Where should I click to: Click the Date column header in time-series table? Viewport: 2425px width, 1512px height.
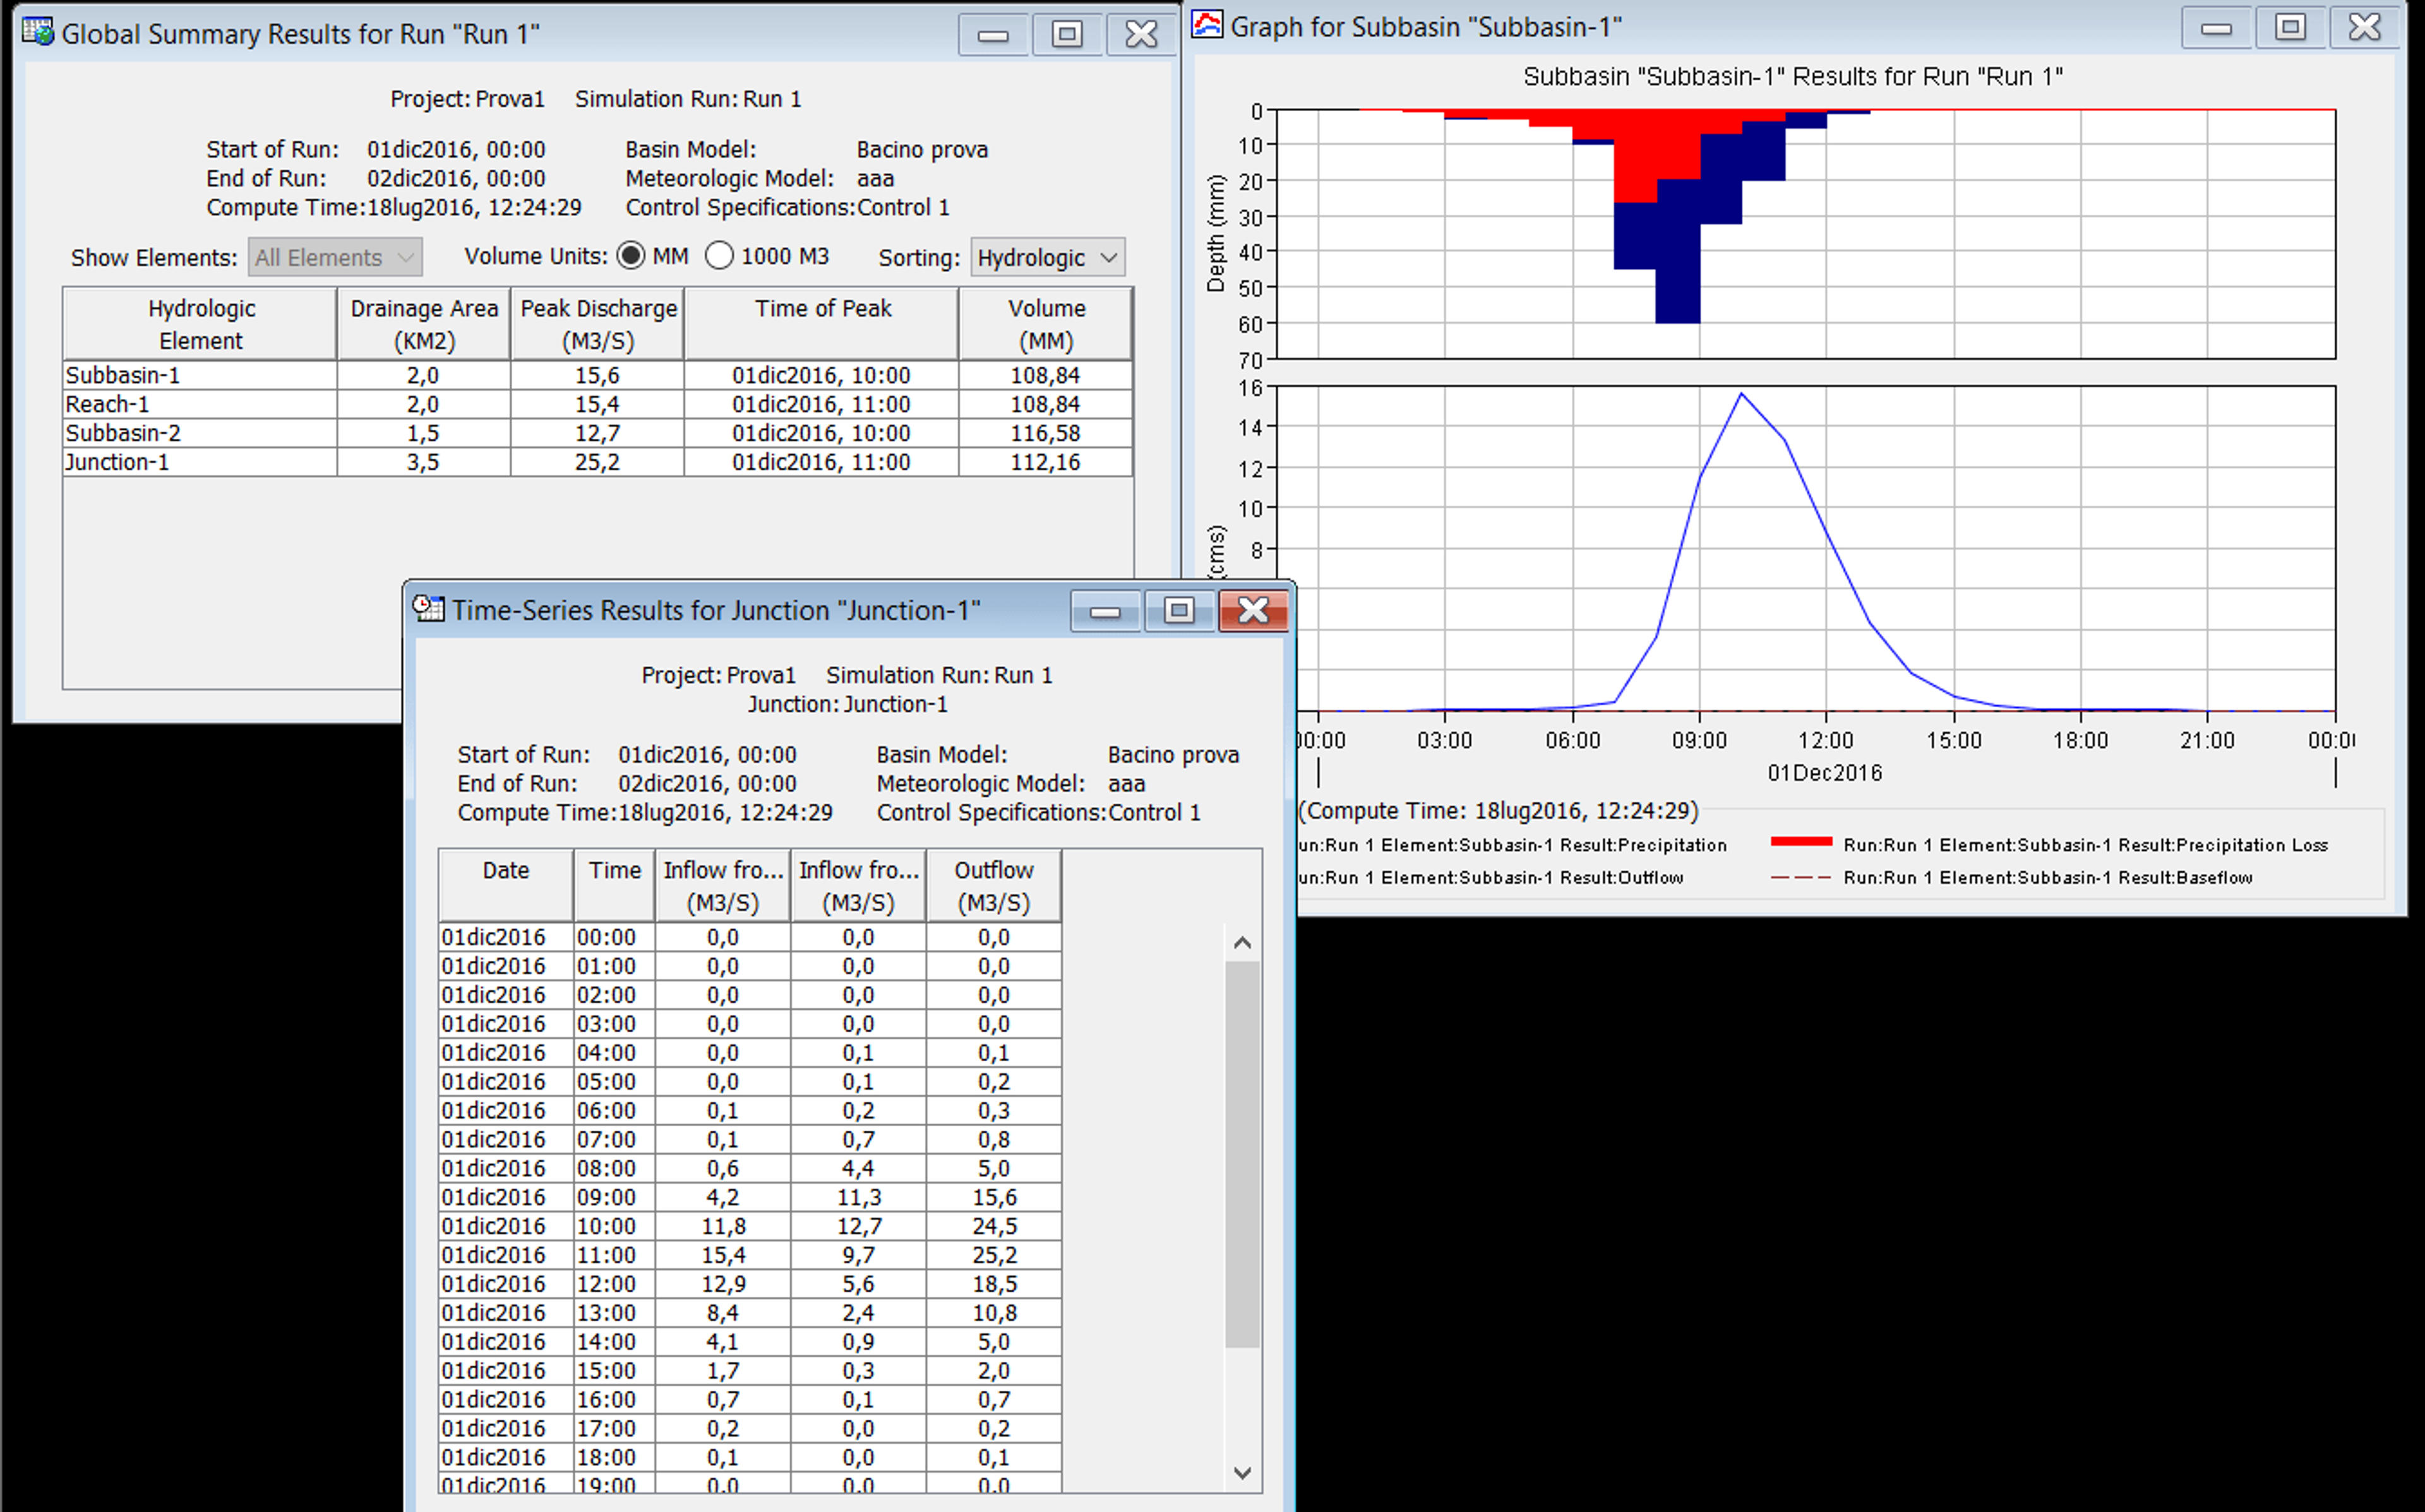[506, 886]
